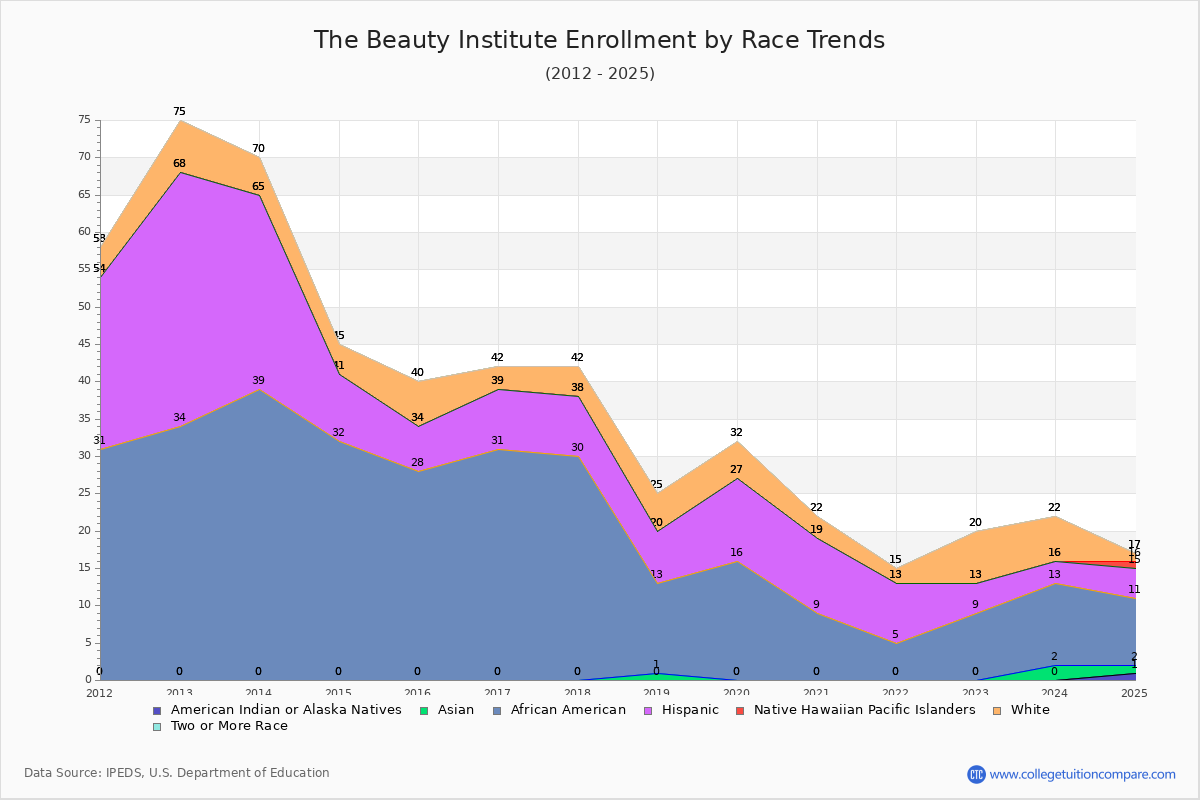Click the 2022 x-axis label
The height and width of the screenshot is (800, 1200).
pos(895,692)
